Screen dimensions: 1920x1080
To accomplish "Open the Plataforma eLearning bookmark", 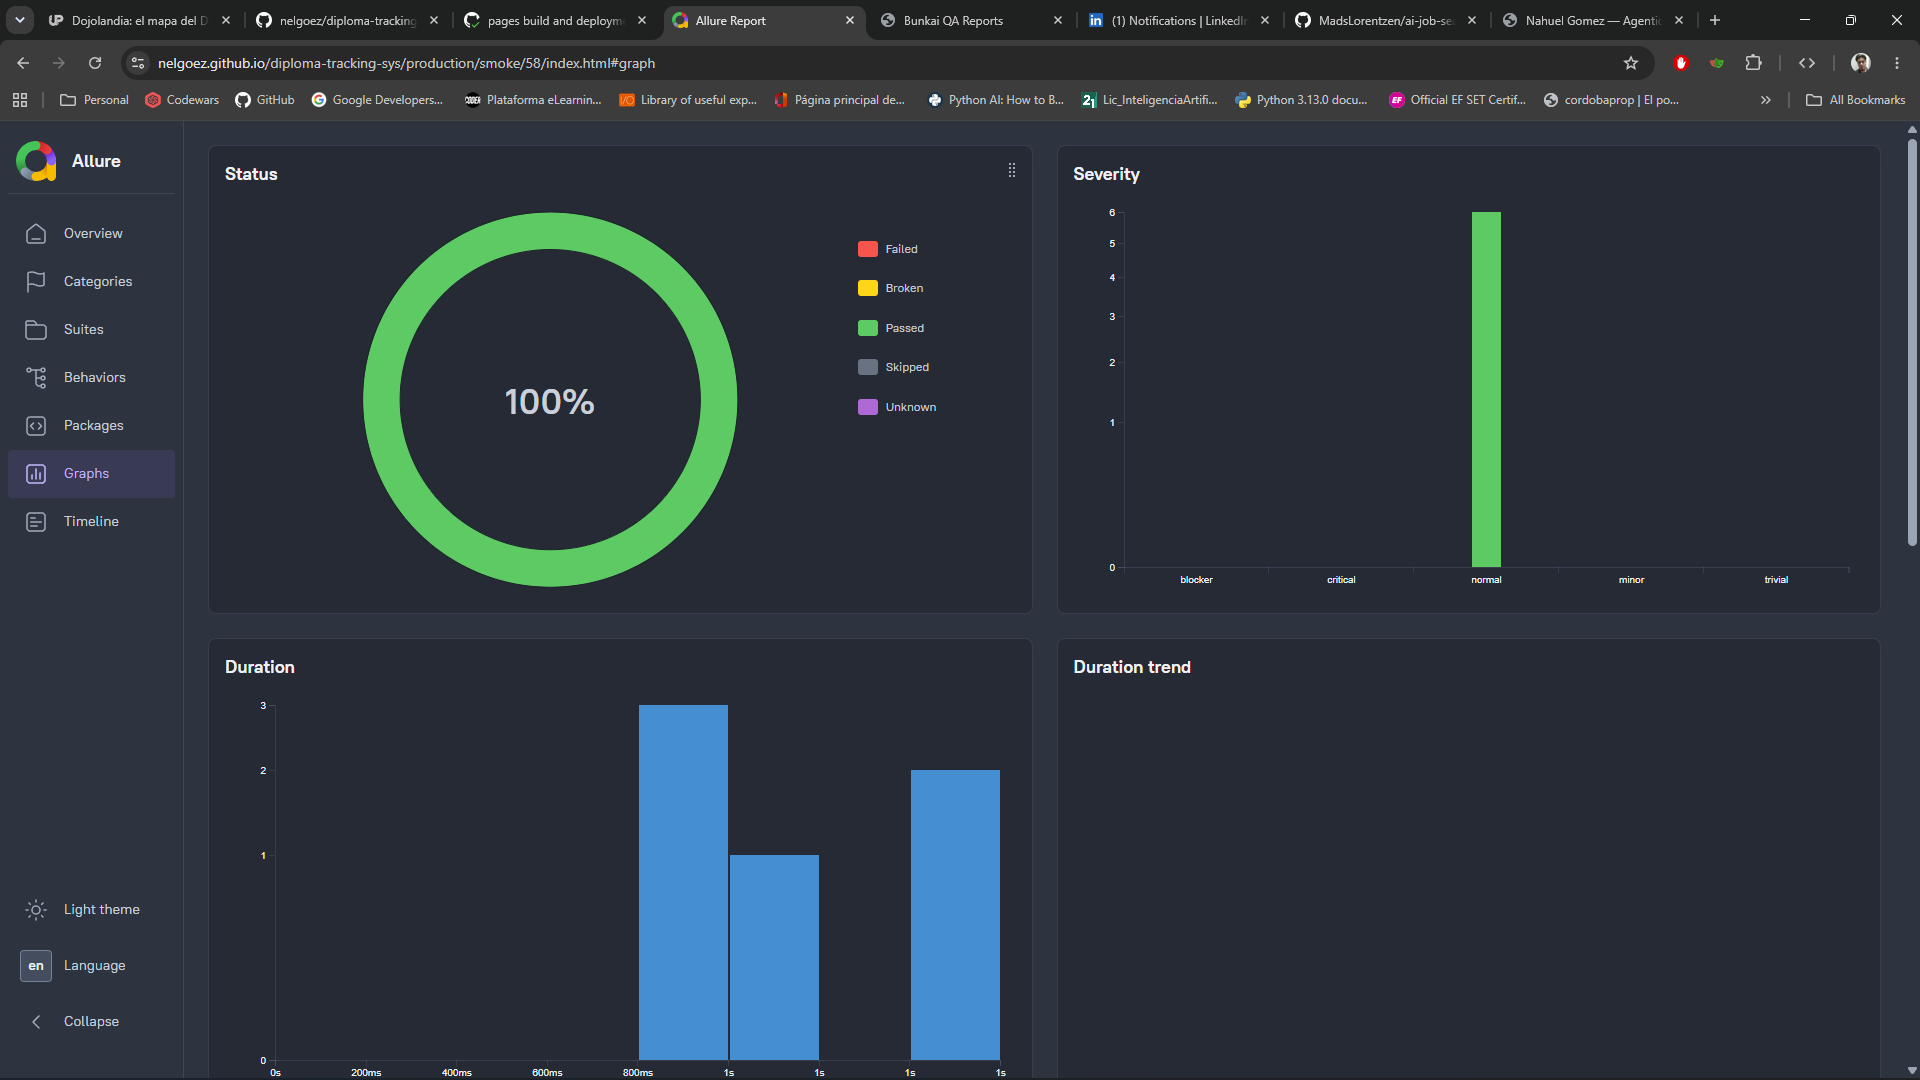I will pos(533,100).
